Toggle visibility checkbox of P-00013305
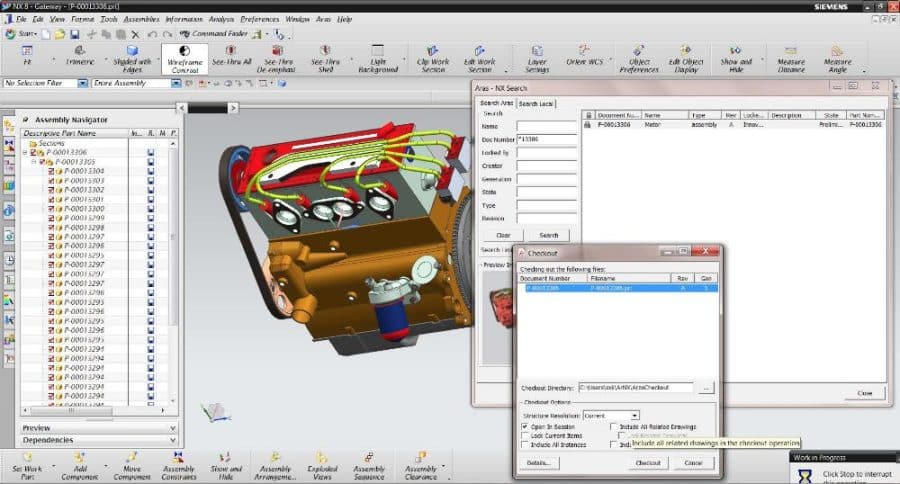The image size is (900, 484). point(42,162)
